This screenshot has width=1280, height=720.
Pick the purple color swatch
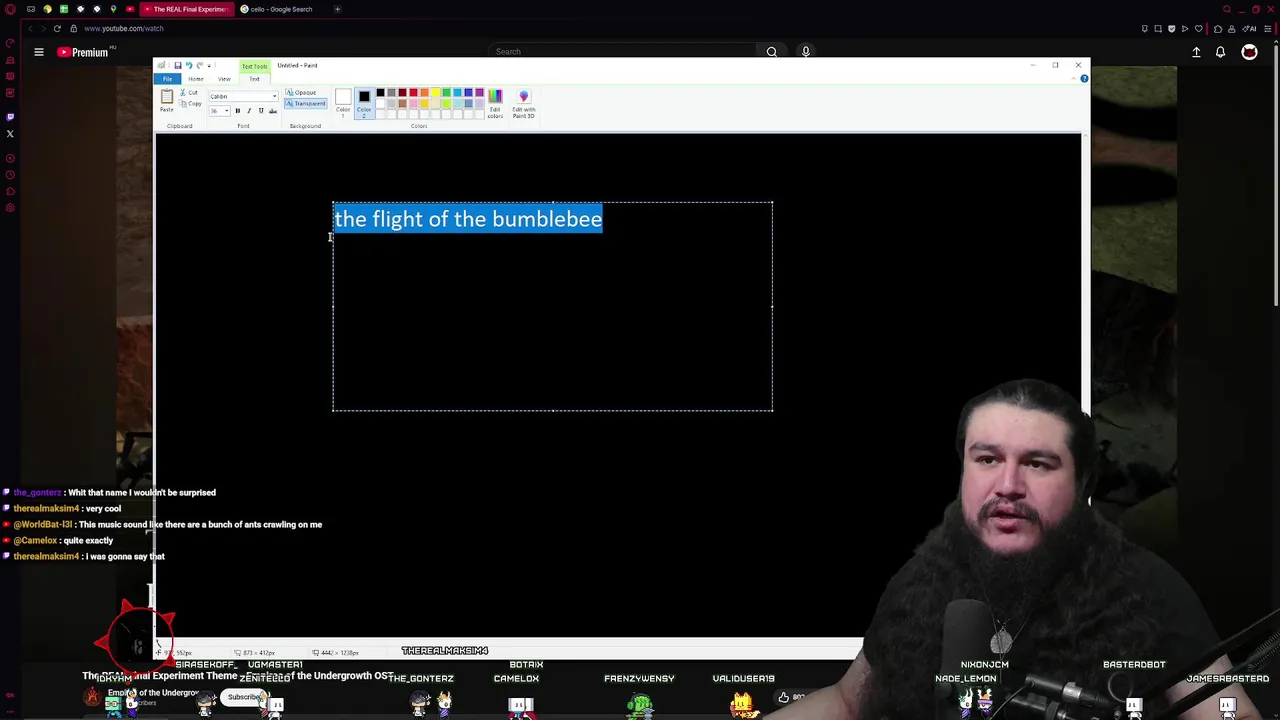coord(479,92)
